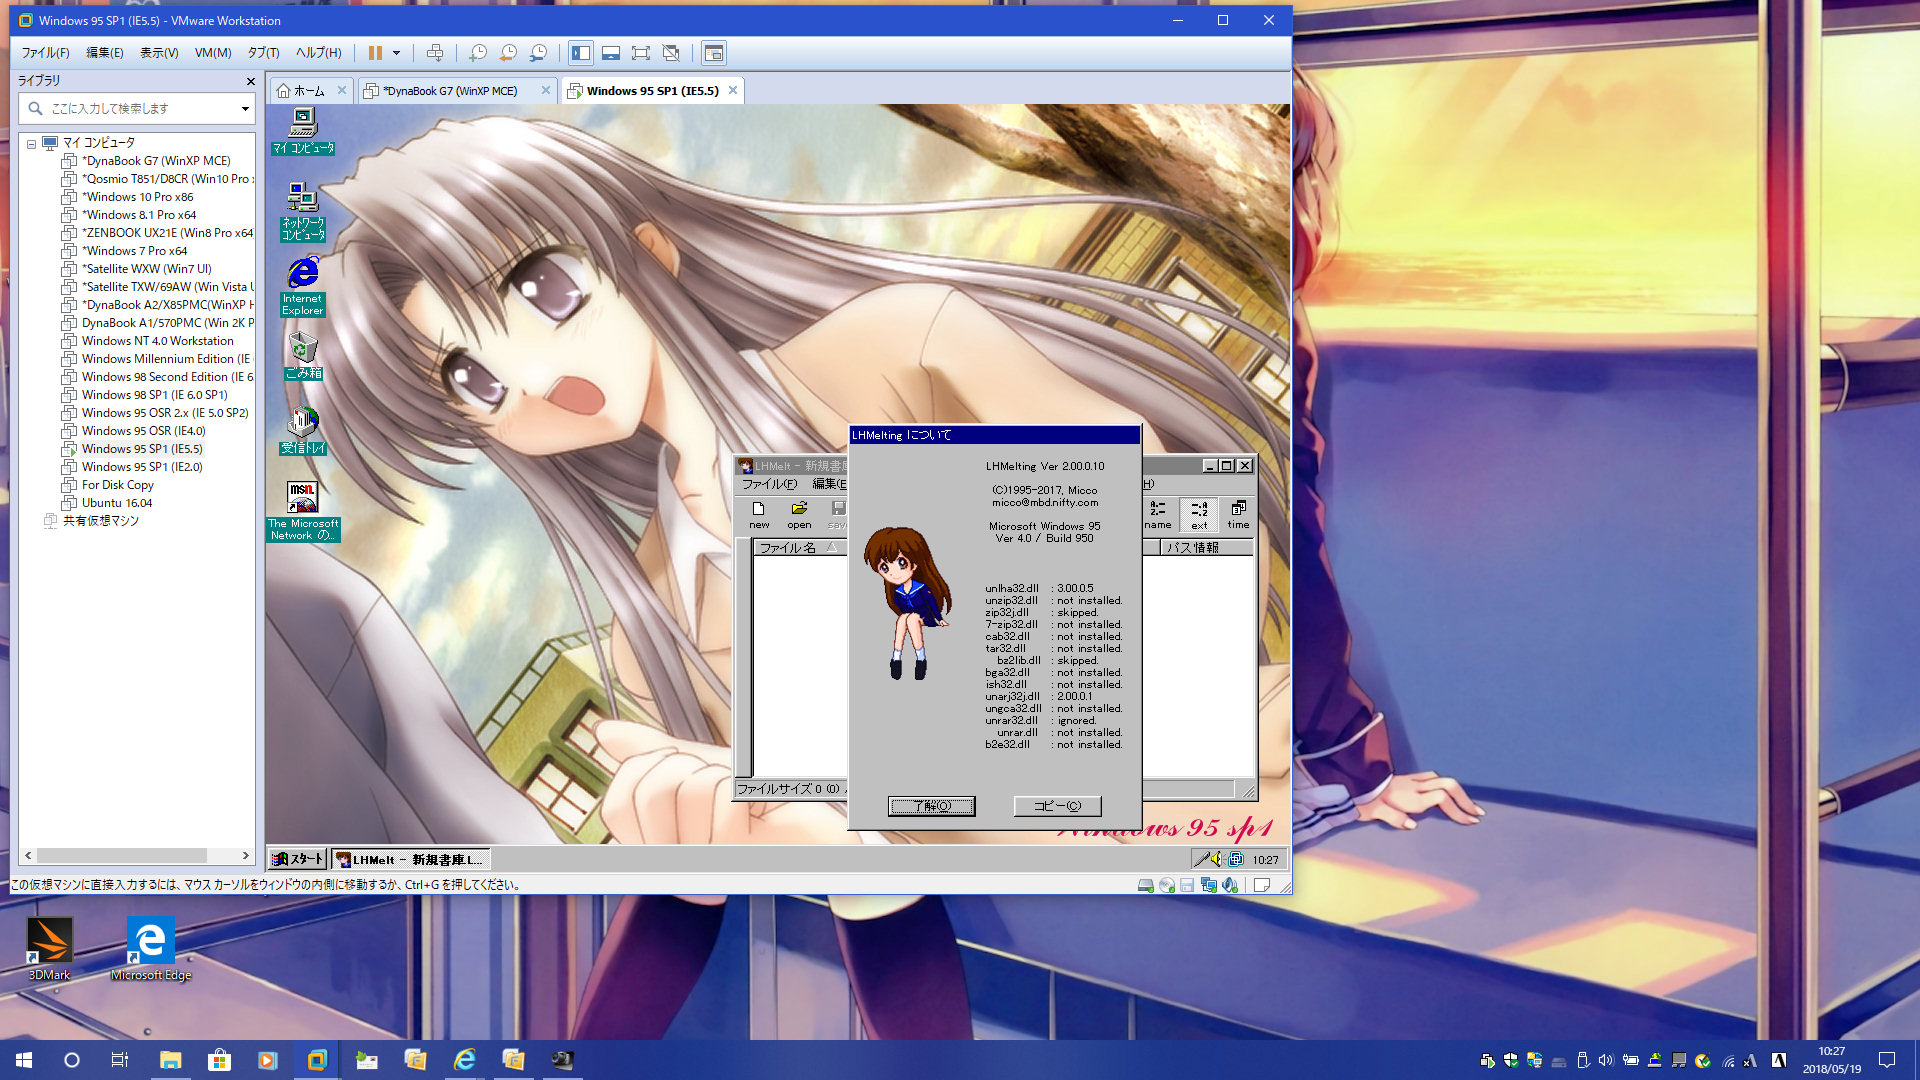Take a snapshot with the clock-plus icon

[478, 53]
